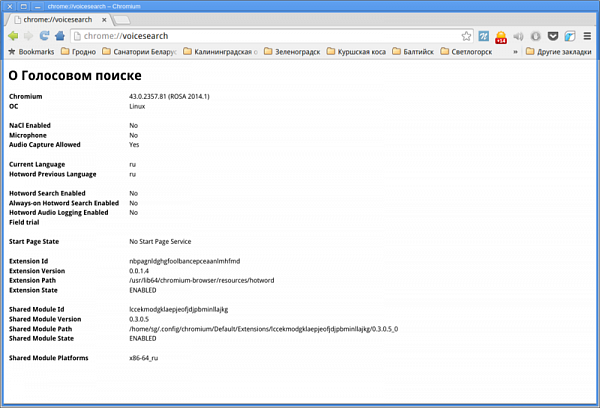Click the heading О Голосовом поиске
Screen dimensions: 600x408
click(75, 75)
